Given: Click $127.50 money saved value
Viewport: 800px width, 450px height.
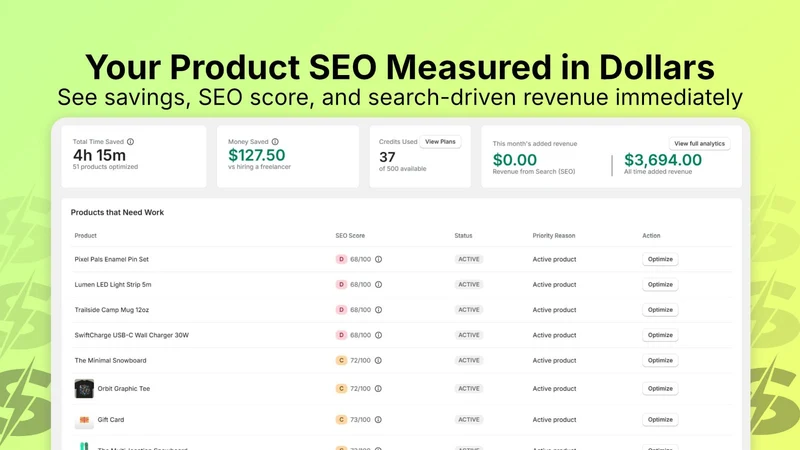Looking at the screenshot, I should [257, 155].
